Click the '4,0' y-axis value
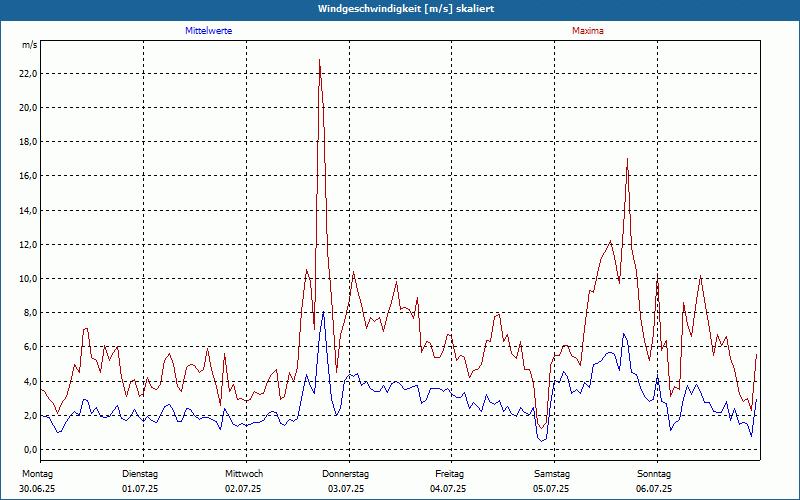800x500 pixels. point(30,382)
